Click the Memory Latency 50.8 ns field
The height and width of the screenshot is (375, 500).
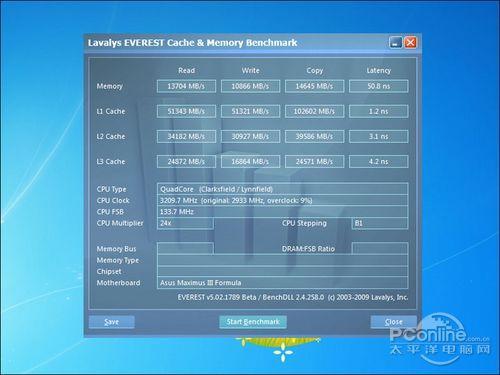(379, 86)
